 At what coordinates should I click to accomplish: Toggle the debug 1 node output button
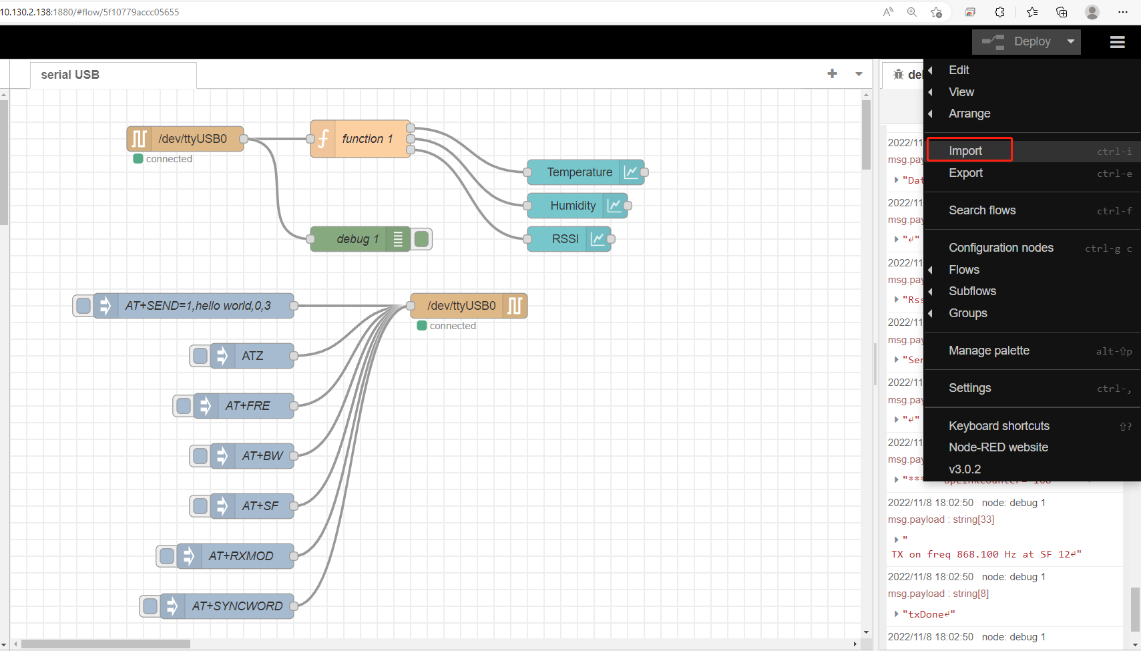[x=421, y=239]
